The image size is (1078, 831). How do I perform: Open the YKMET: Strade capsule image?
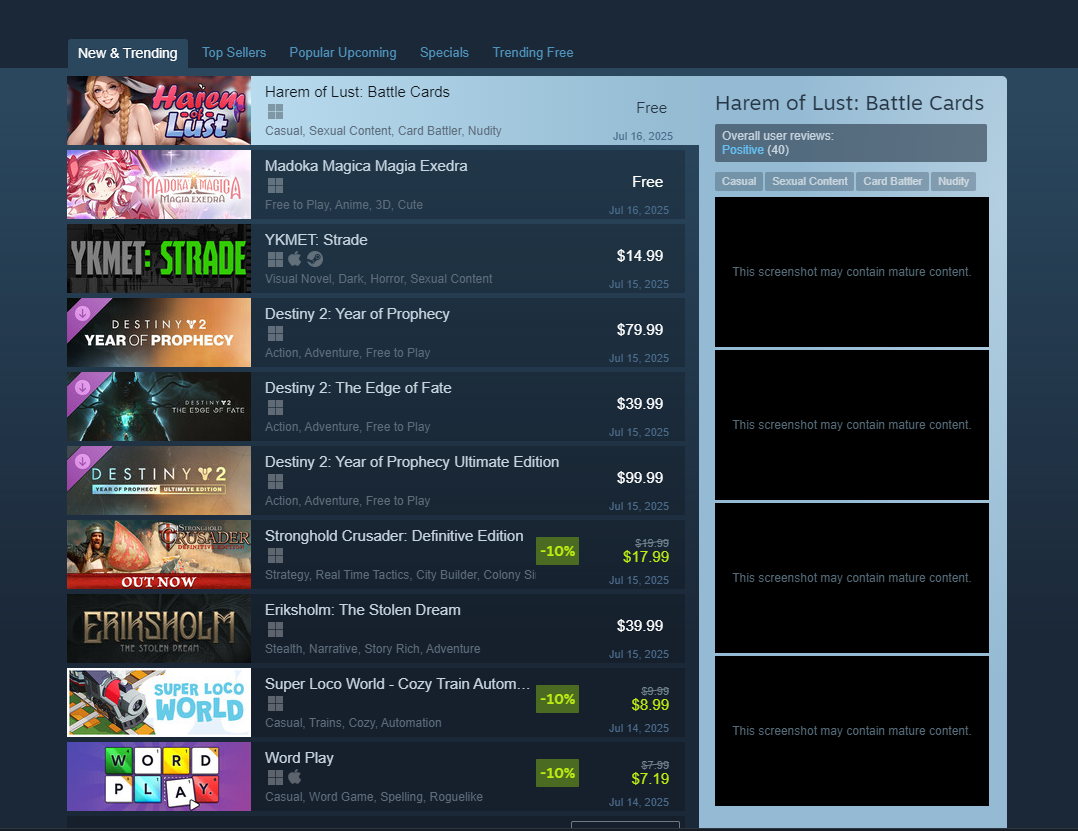point(159,258)
